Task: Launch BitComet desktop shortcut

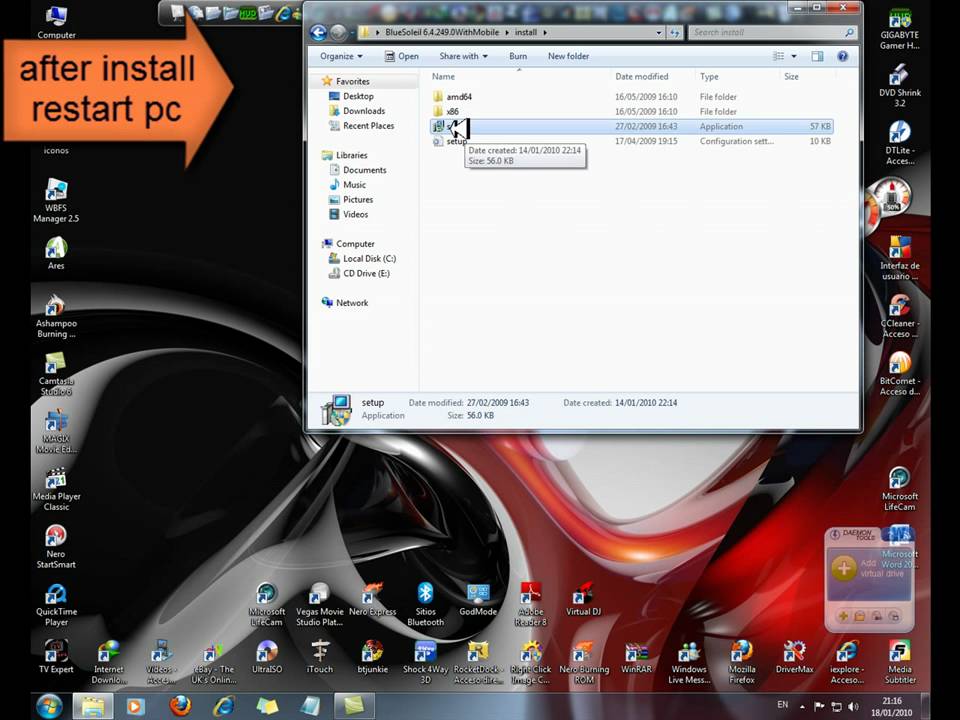Action: [899, 374]
